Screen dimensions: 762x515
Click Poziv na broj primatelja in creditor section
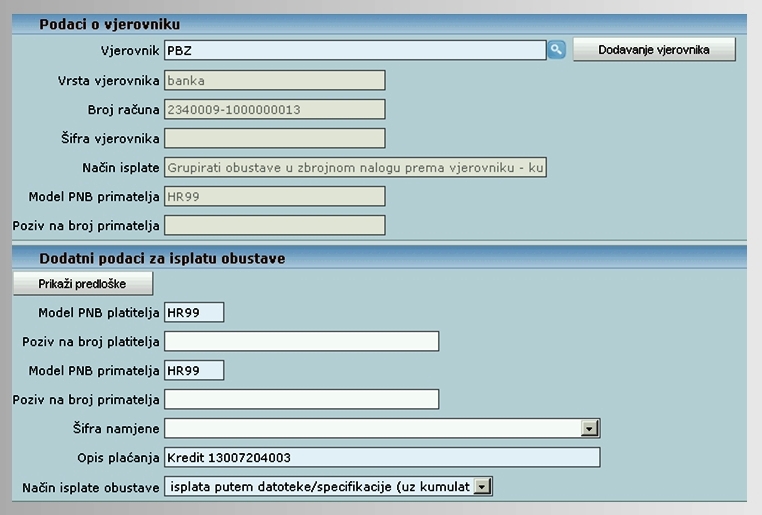coord(274,226)
